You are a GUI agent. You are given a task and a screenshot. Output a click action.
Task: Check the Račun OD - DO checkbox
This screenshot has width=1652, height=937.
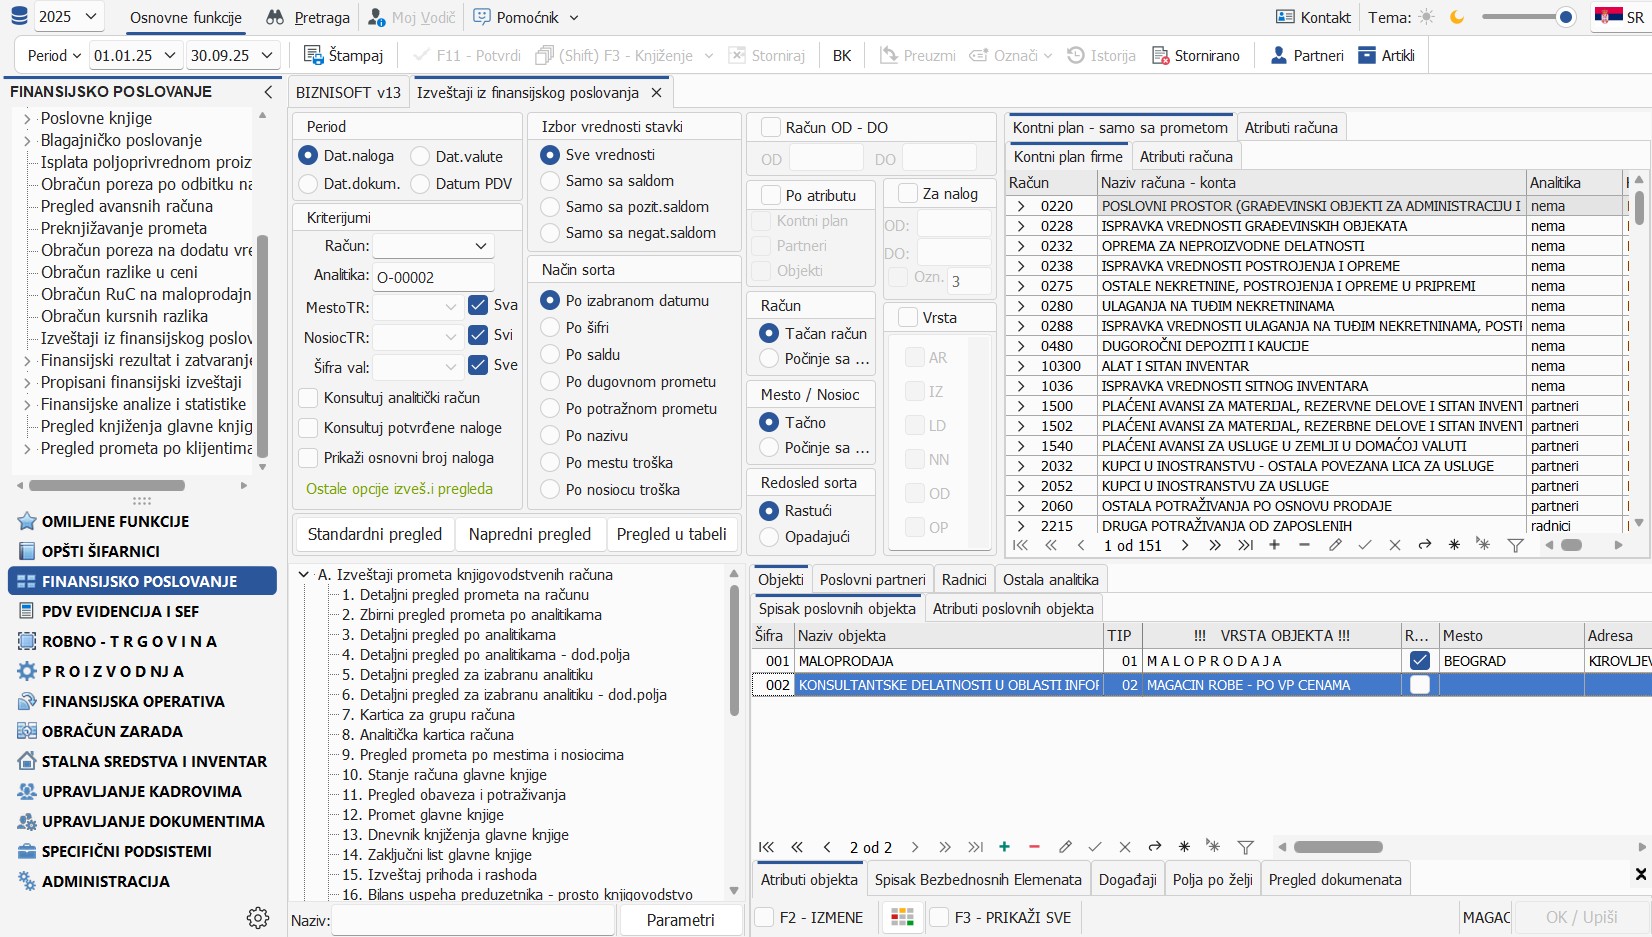(x=771, y=127)
